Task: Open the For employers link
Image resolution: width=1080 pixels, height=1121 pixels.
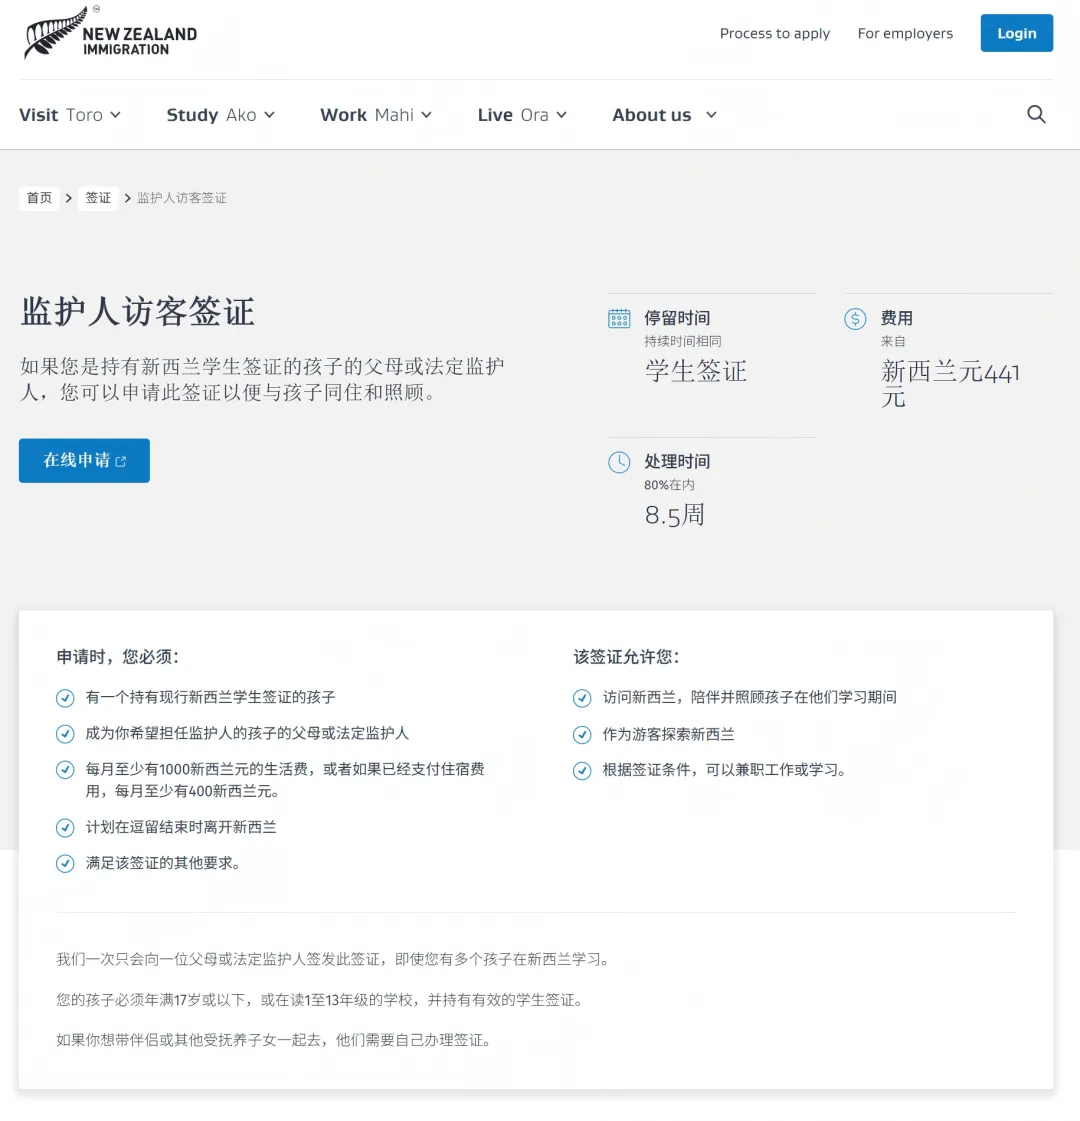Action: (905, 34)
